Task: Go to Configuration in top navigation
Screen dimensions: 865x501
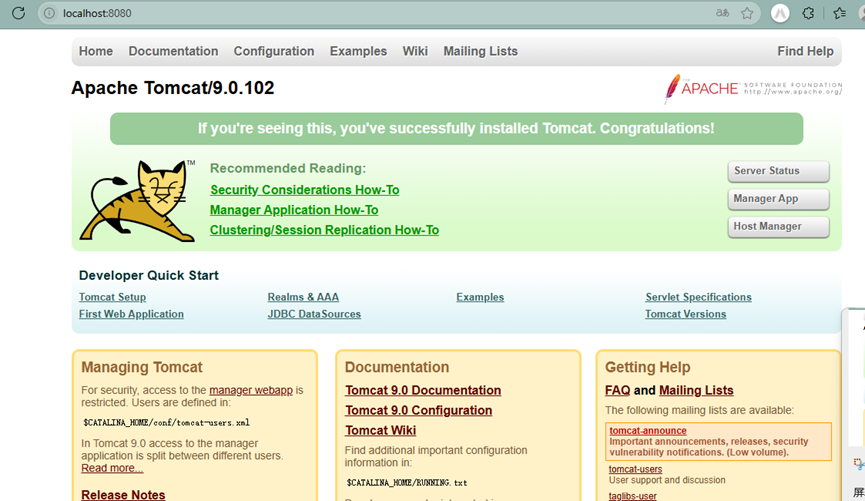Action: (x=274, y=51)
